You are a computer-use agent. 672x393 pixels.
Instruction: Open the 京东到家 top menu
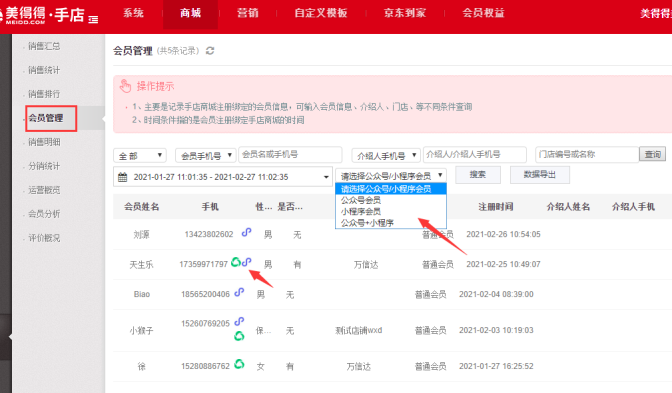pos(405,13)
